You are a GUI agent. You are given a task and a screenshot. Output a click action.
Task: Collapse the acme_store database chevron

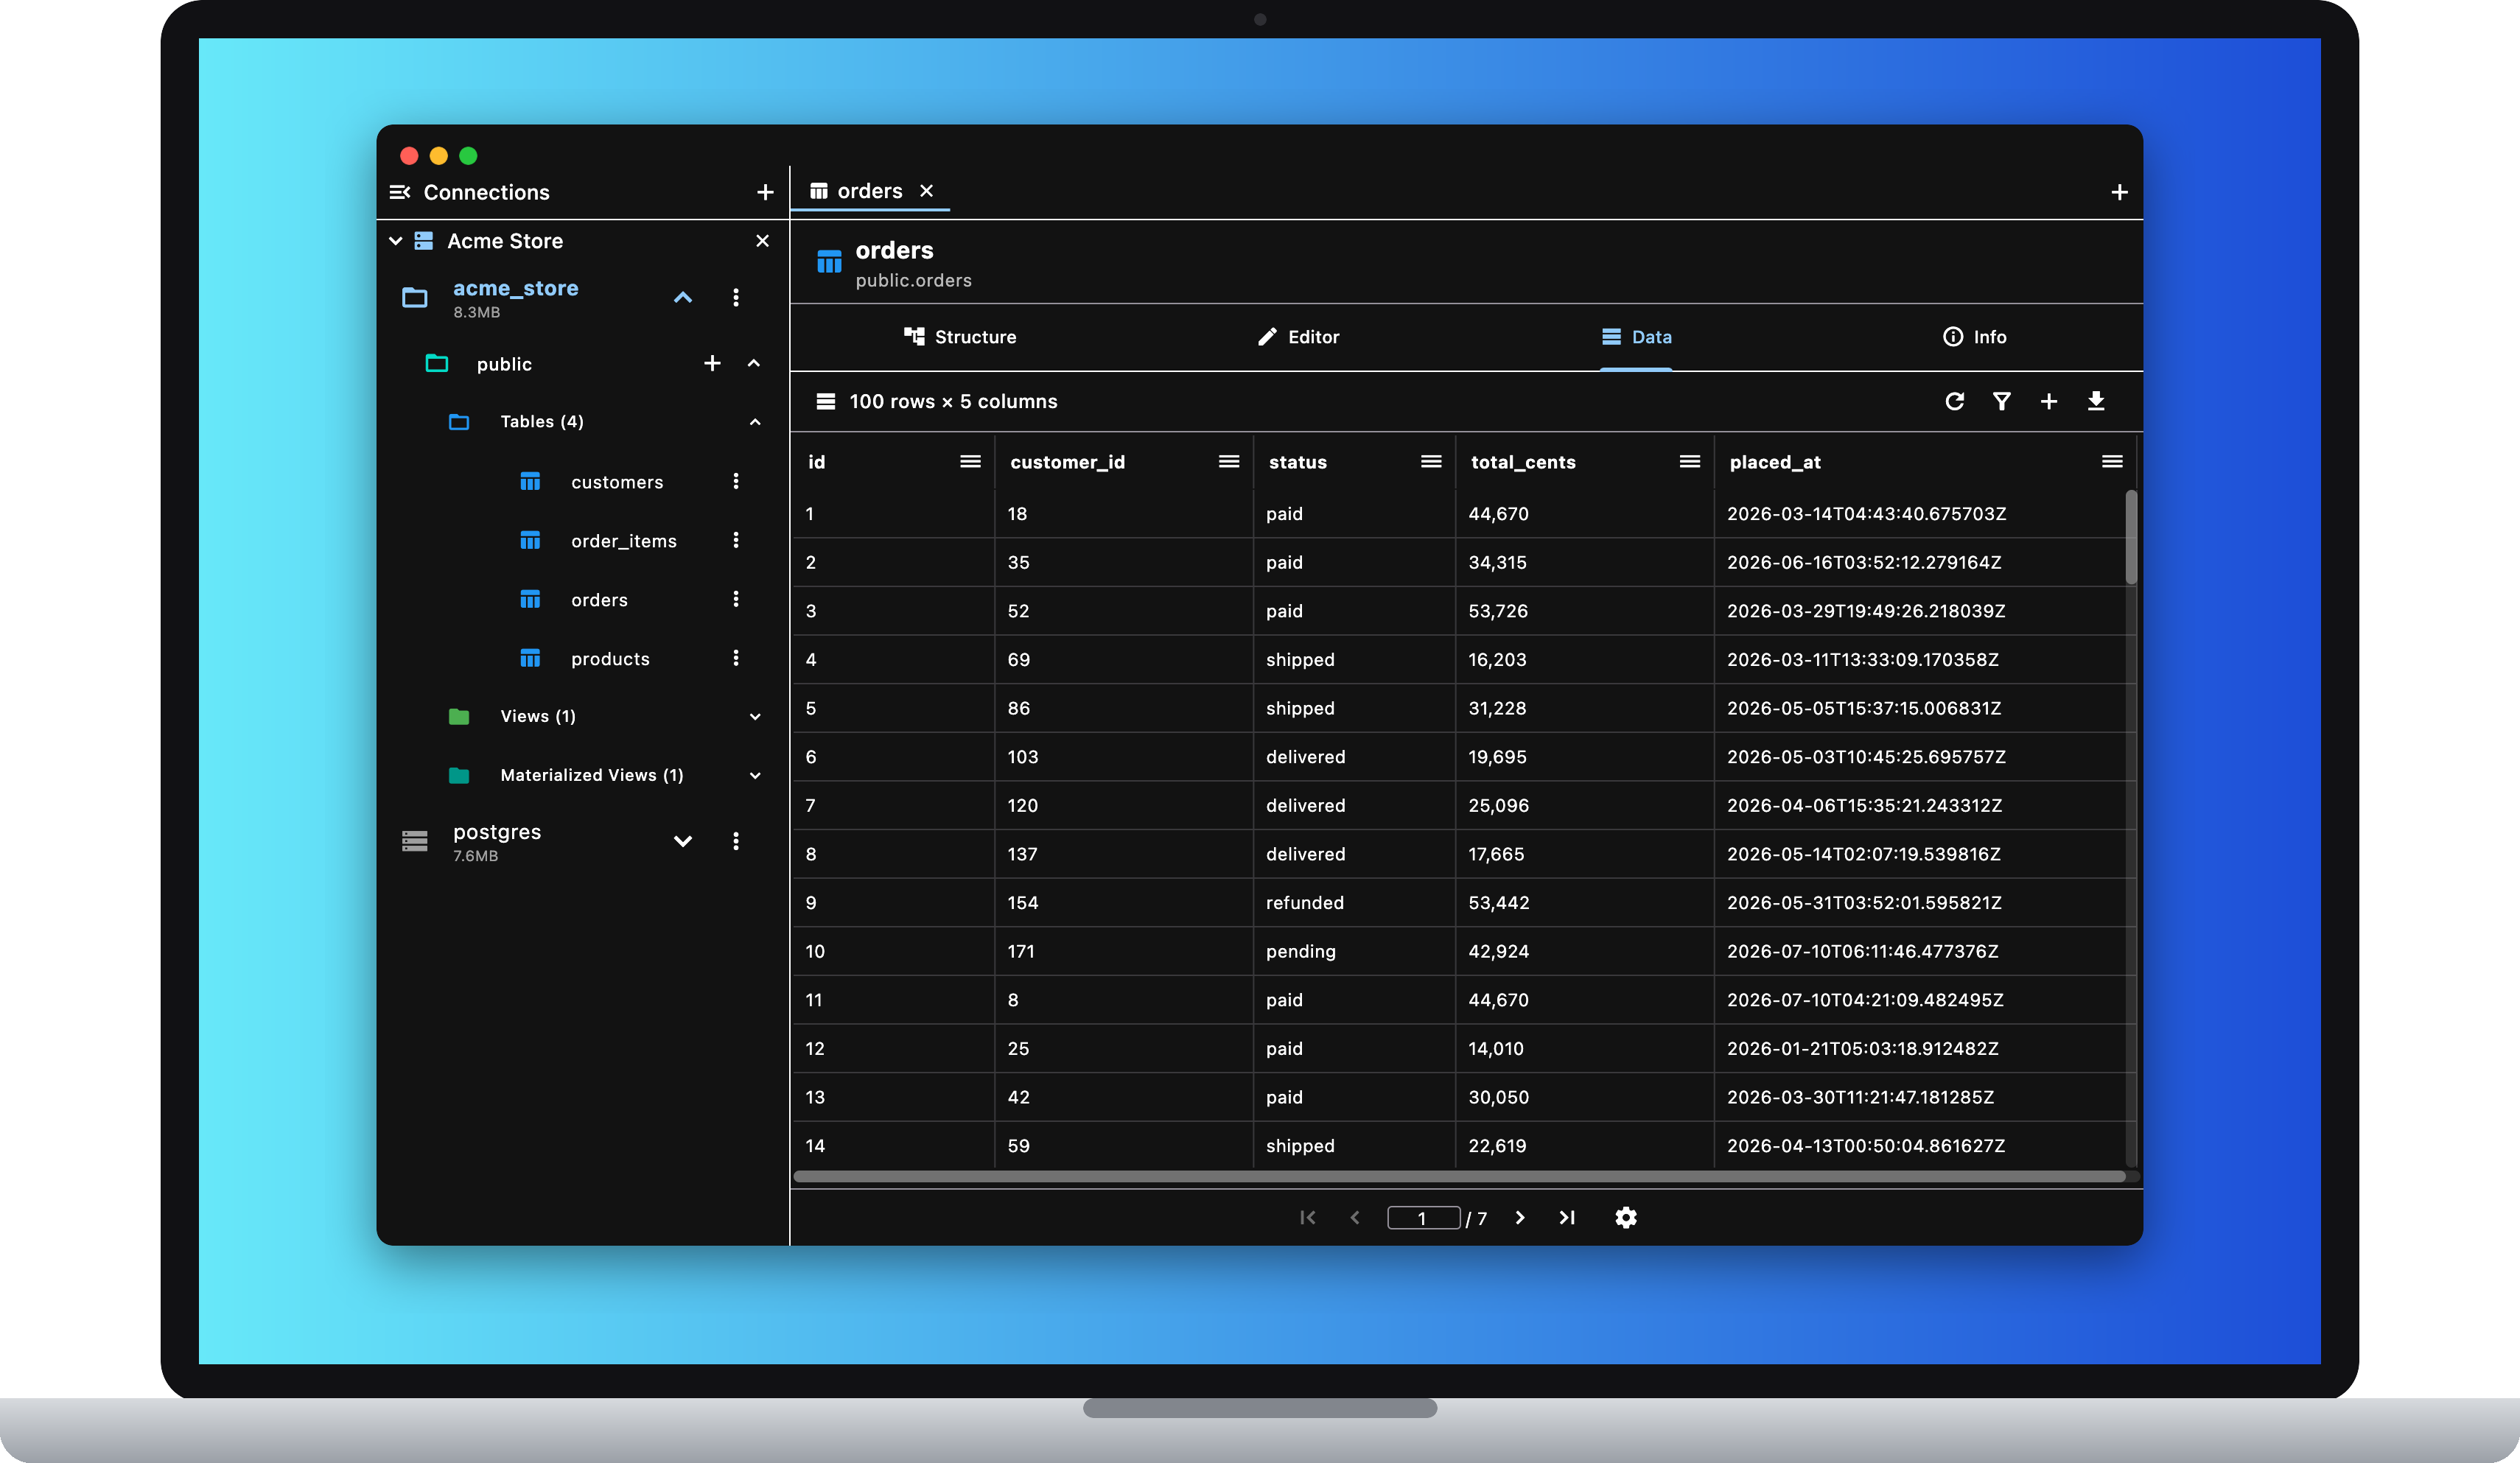point(683,298)
